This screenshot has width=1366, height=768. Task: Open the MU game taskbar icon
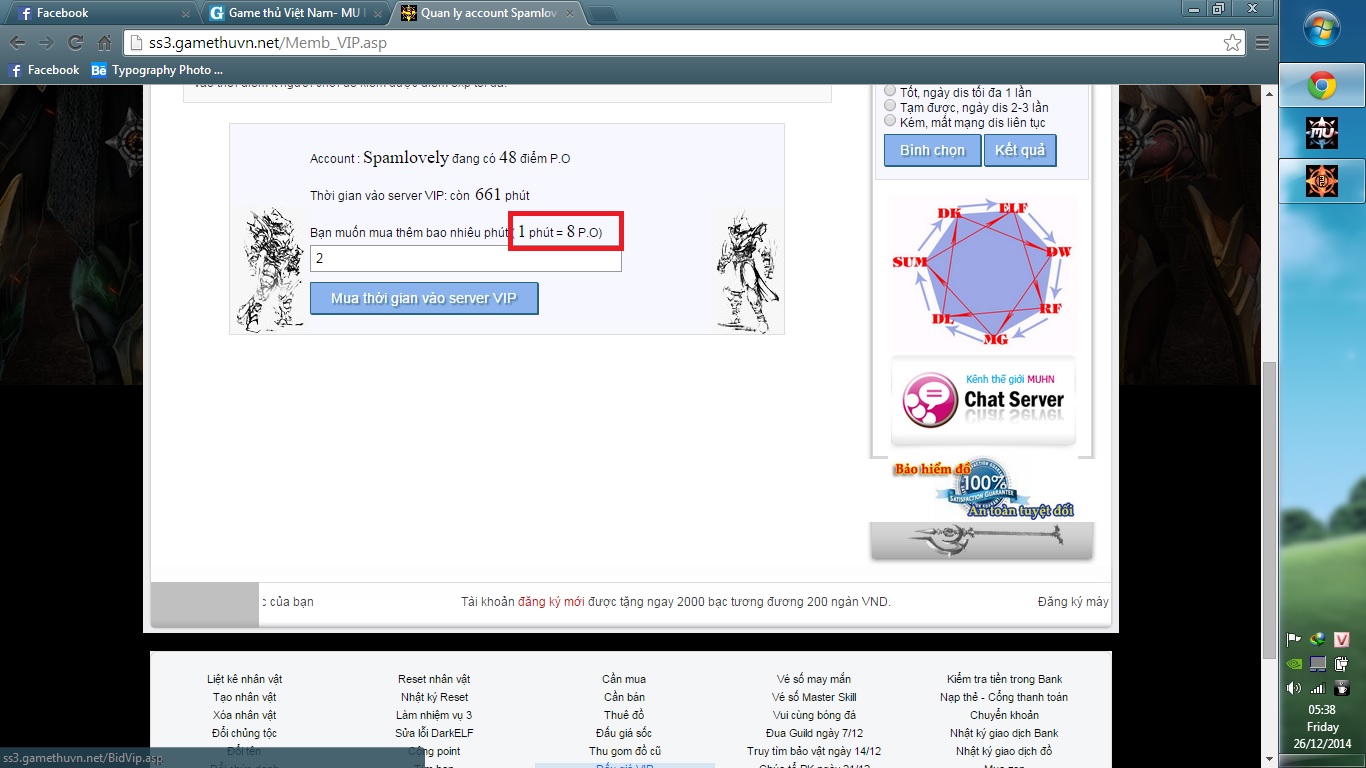click(1322, 133)
